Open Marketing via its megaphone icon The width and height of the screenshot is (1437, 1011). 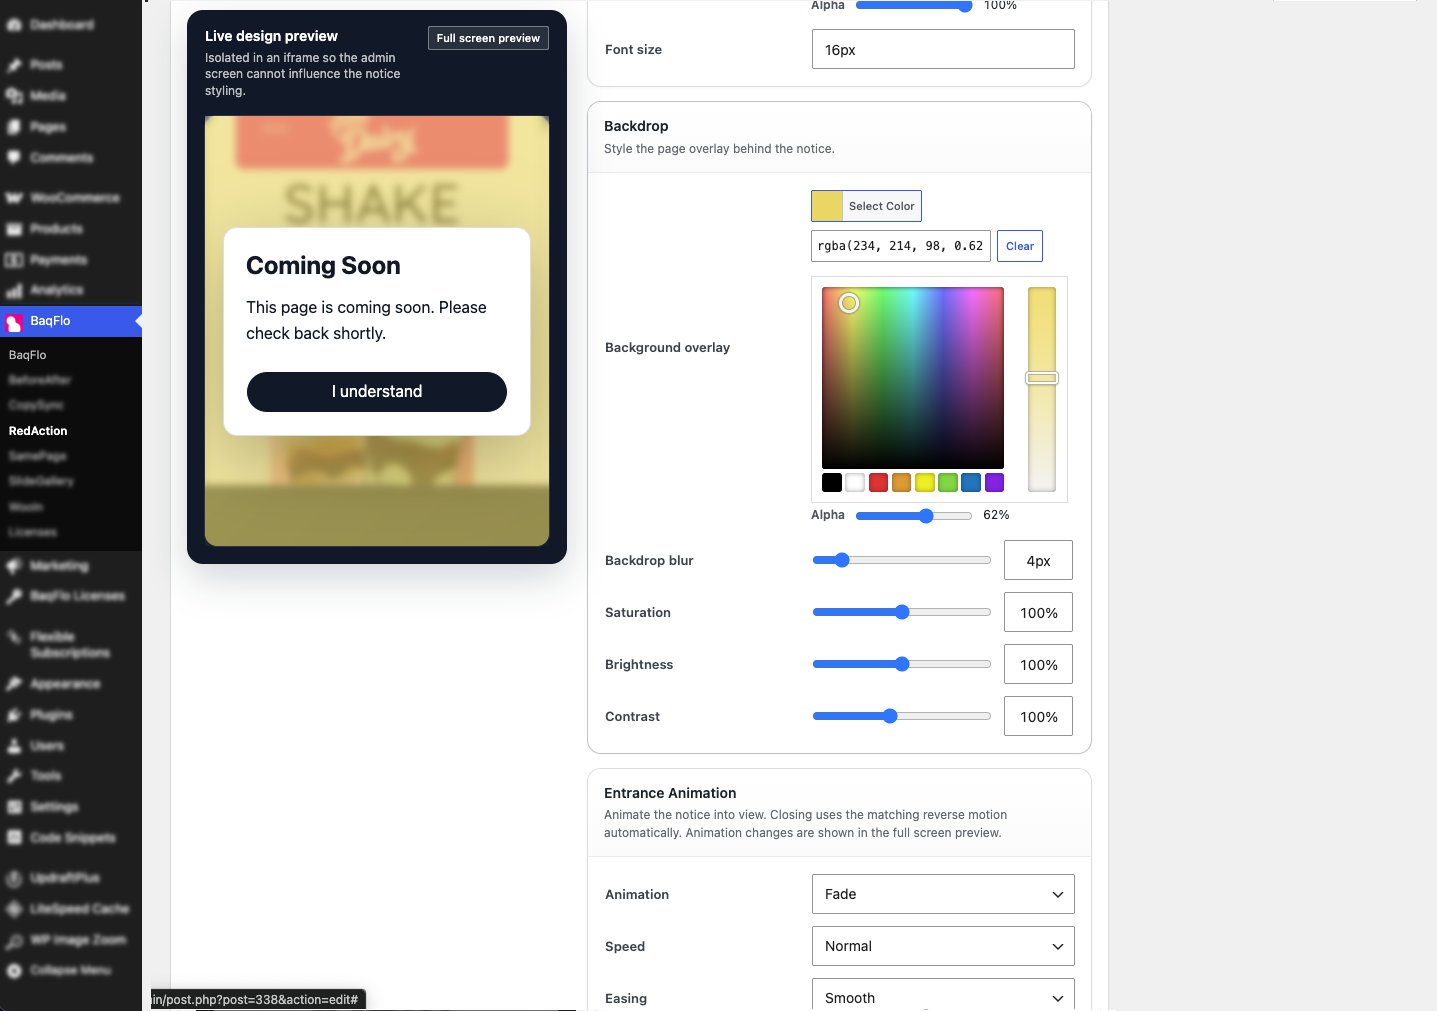click(14, 566)
